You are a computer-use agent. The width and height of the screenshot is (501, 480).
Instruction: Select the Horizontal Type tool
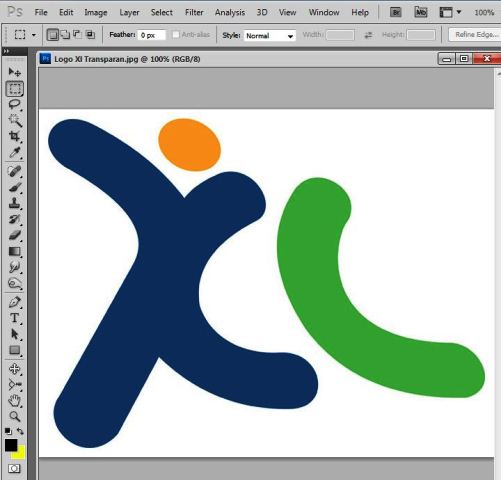(14, 318)
